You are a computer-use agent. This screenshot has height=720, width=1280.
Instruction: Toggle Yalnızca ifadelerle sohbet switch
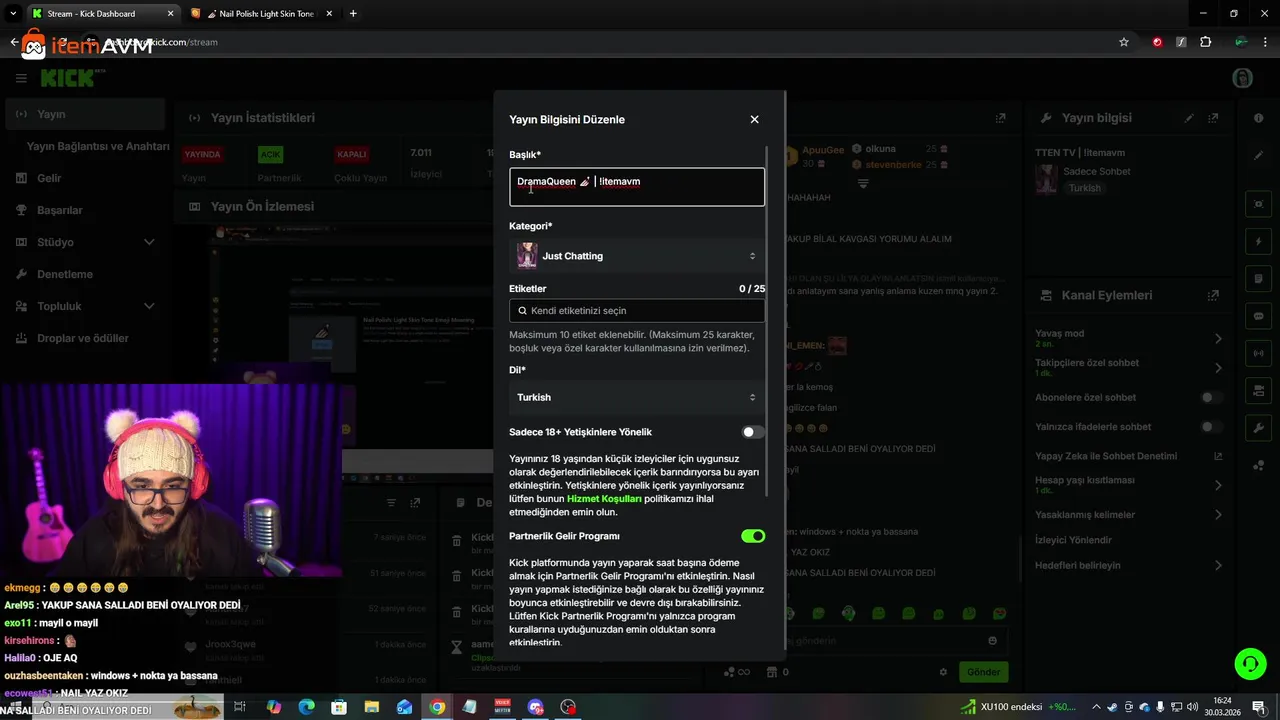(1211, 427)
